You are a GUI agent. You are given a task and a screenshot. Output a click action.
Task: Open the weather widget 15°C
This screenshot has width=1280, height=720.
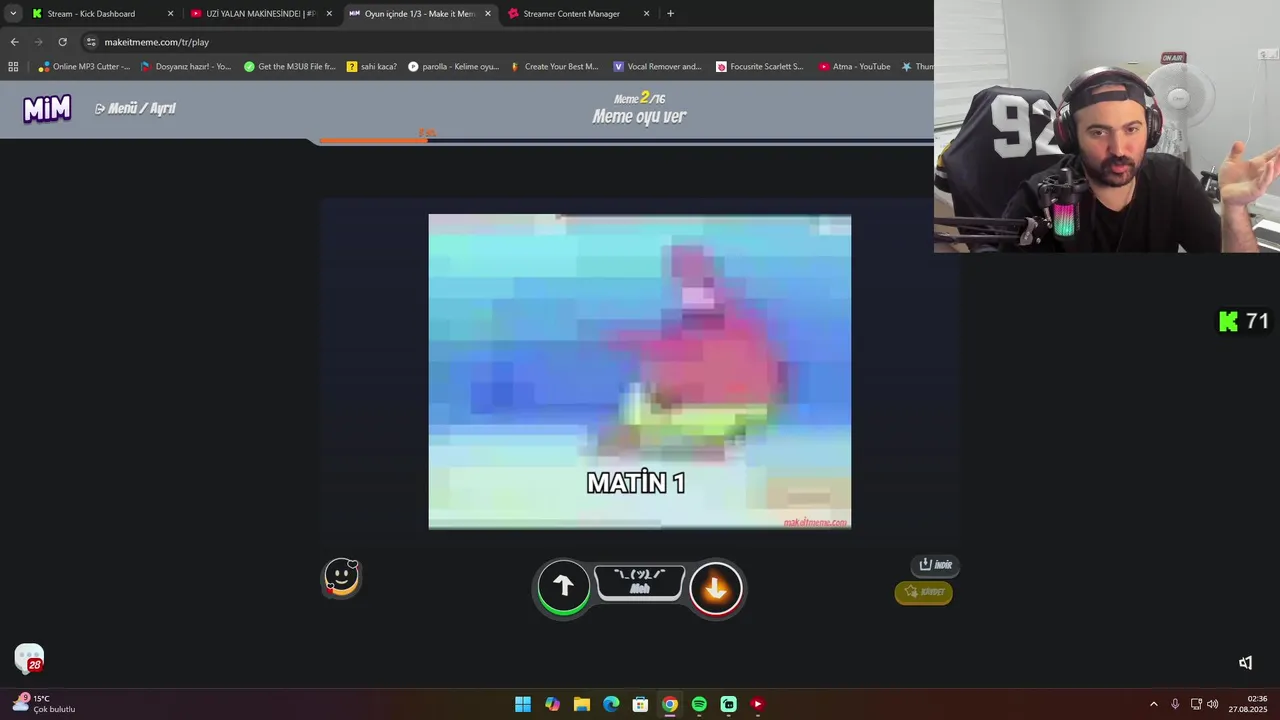(x=43, y=704)
